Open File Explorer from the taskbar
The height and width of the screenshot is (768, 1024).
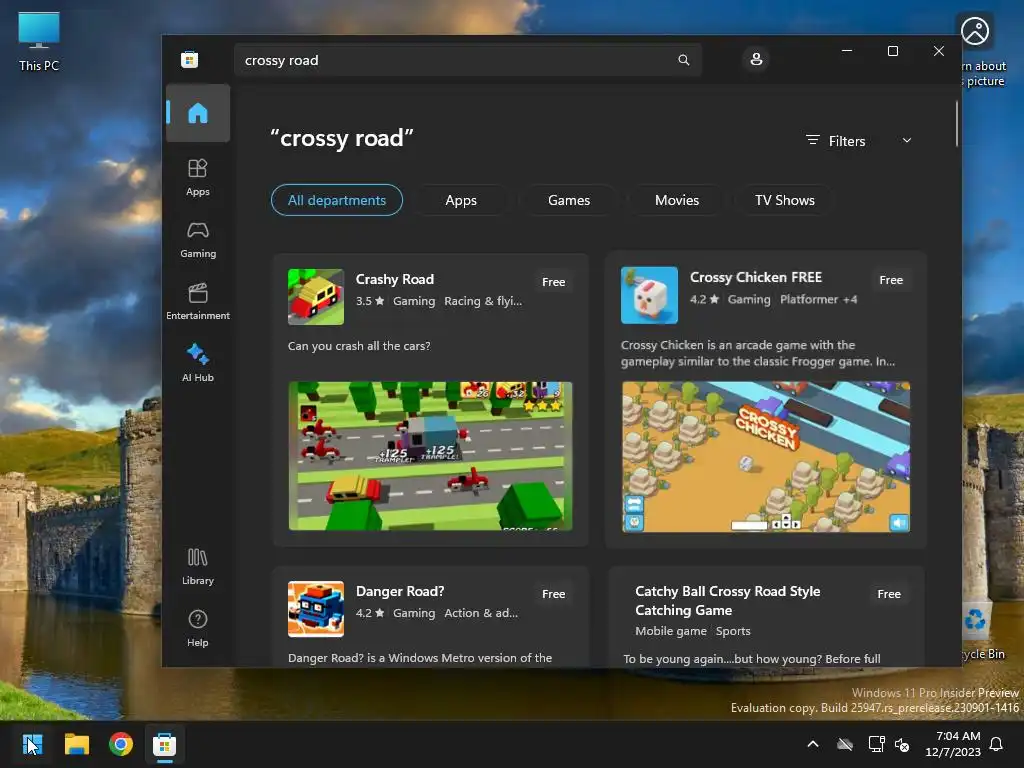76,744
